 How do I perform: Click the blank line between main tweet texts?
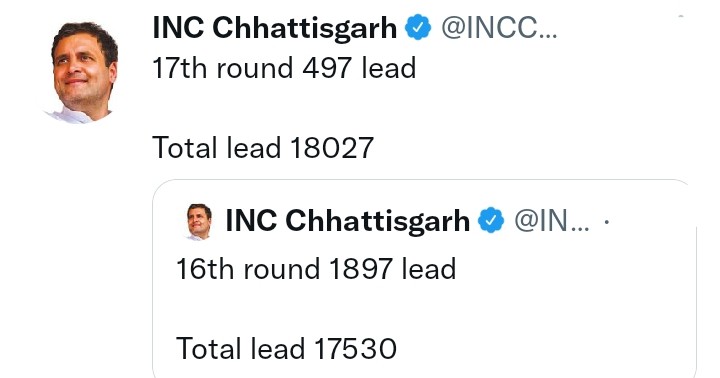[285, 108]
